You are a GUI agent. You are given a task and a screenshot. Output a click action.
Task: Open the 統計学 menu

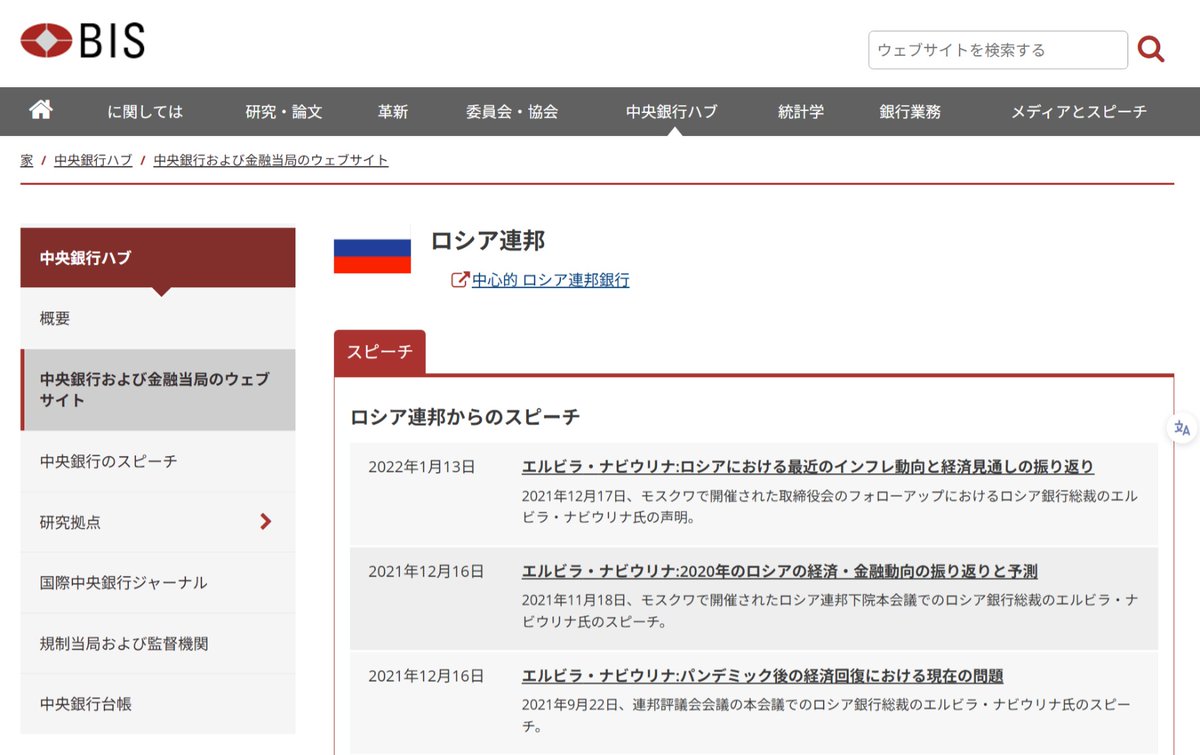click(x=801, y=112)
